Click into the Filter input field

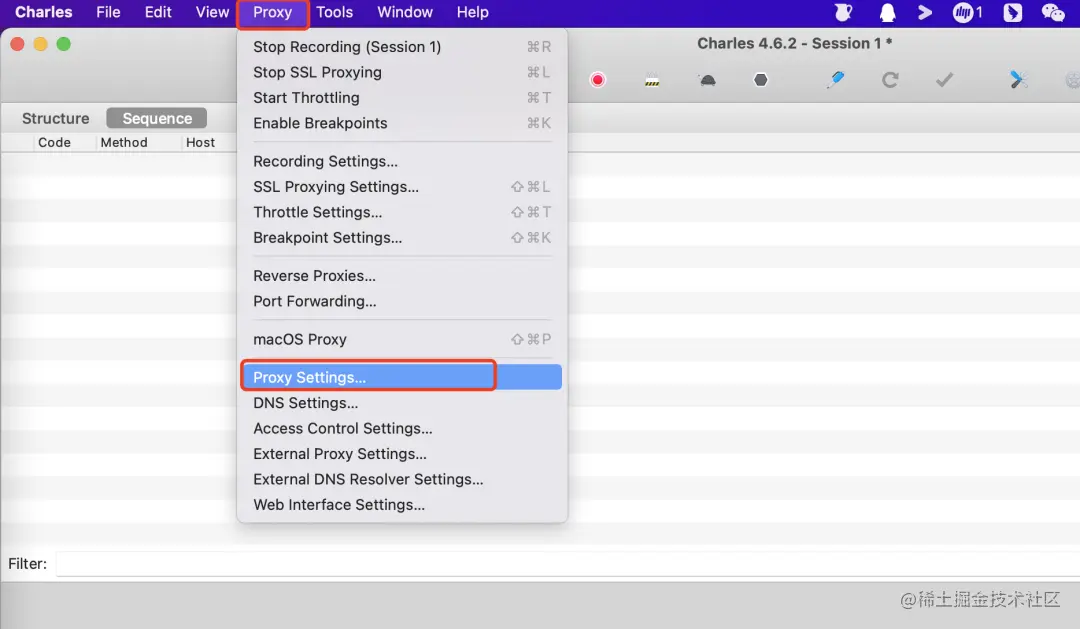click(568, 564)
